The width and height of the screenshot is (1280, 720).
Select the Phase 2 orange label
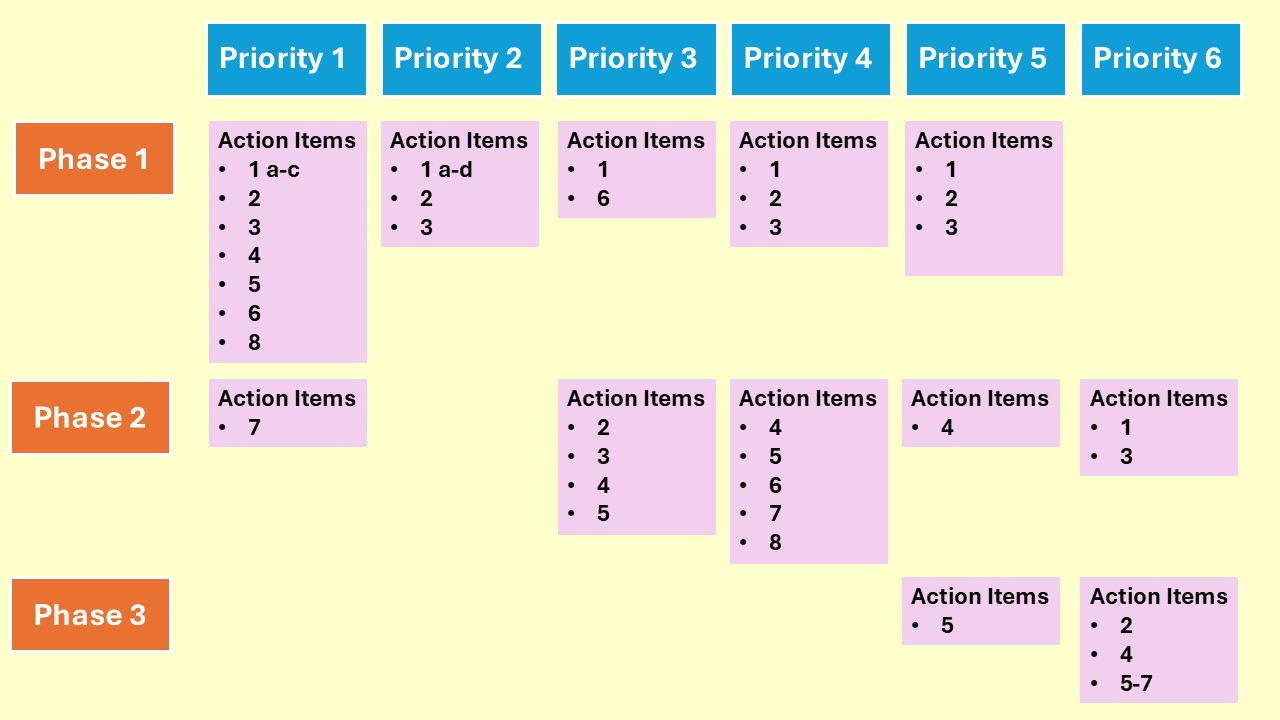[x=91, y=417]
